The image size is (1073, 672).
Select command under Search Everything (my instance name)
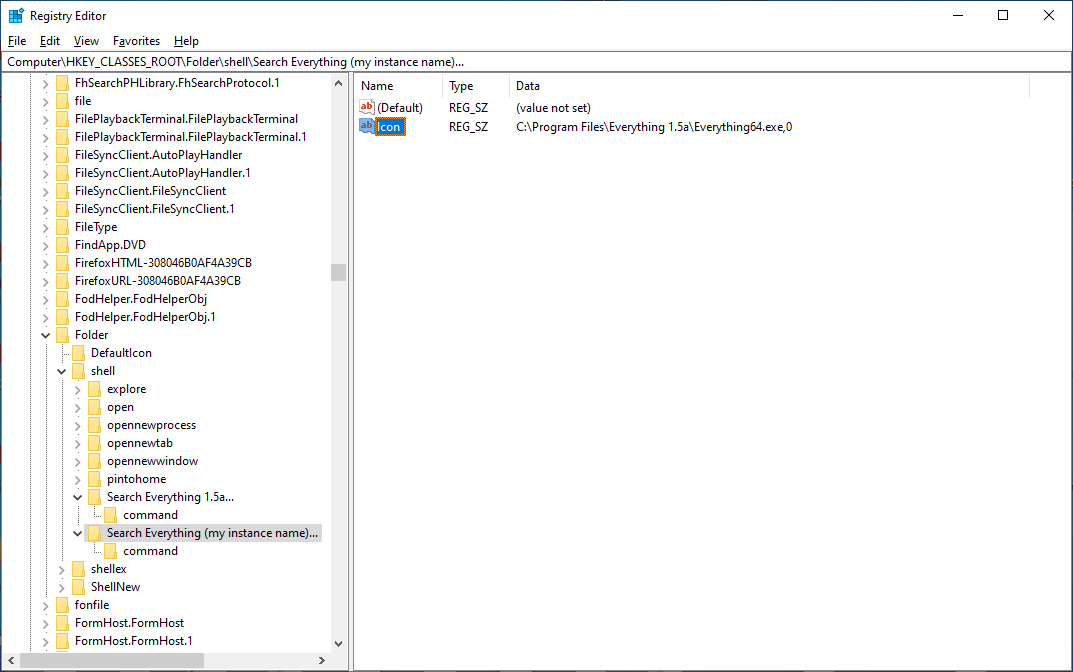(150, 551)
